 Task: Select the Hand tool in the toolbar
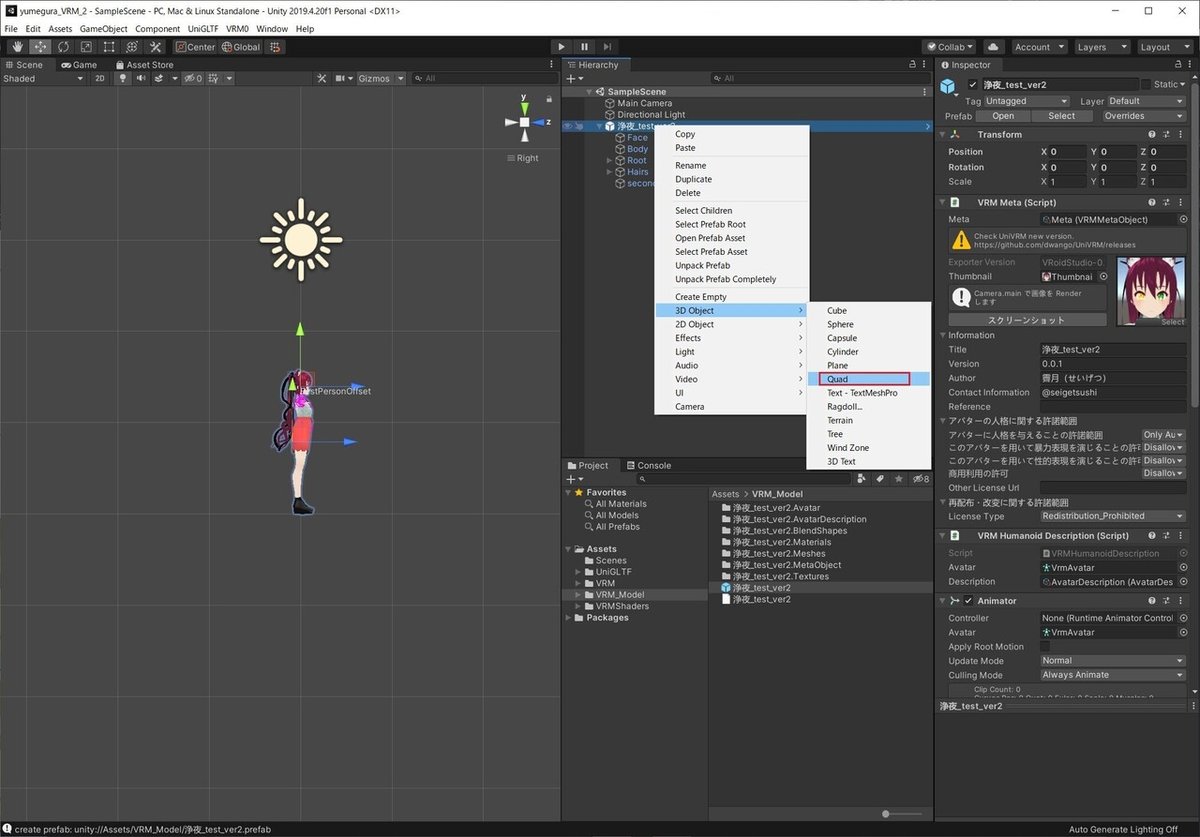click(x=19, y=47)
